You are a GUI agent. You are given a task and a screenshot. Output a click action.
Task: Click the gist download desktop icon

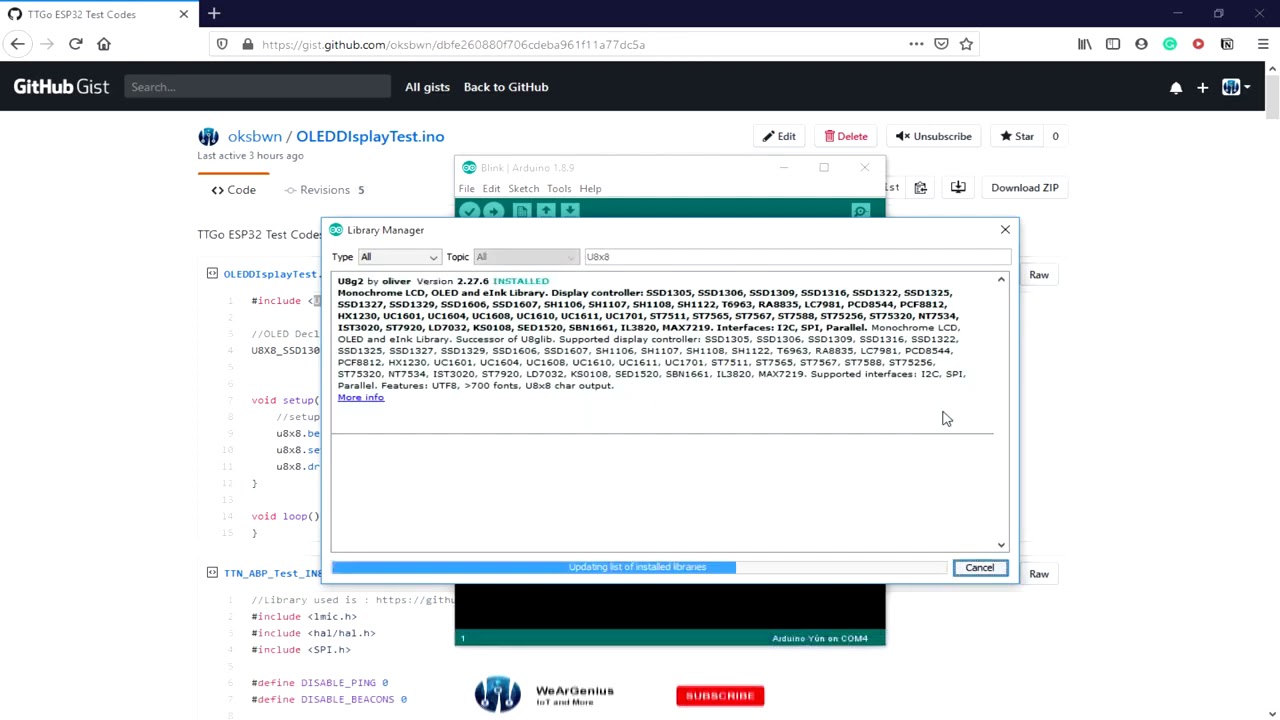pyautogui.click(x=958, y=187)
